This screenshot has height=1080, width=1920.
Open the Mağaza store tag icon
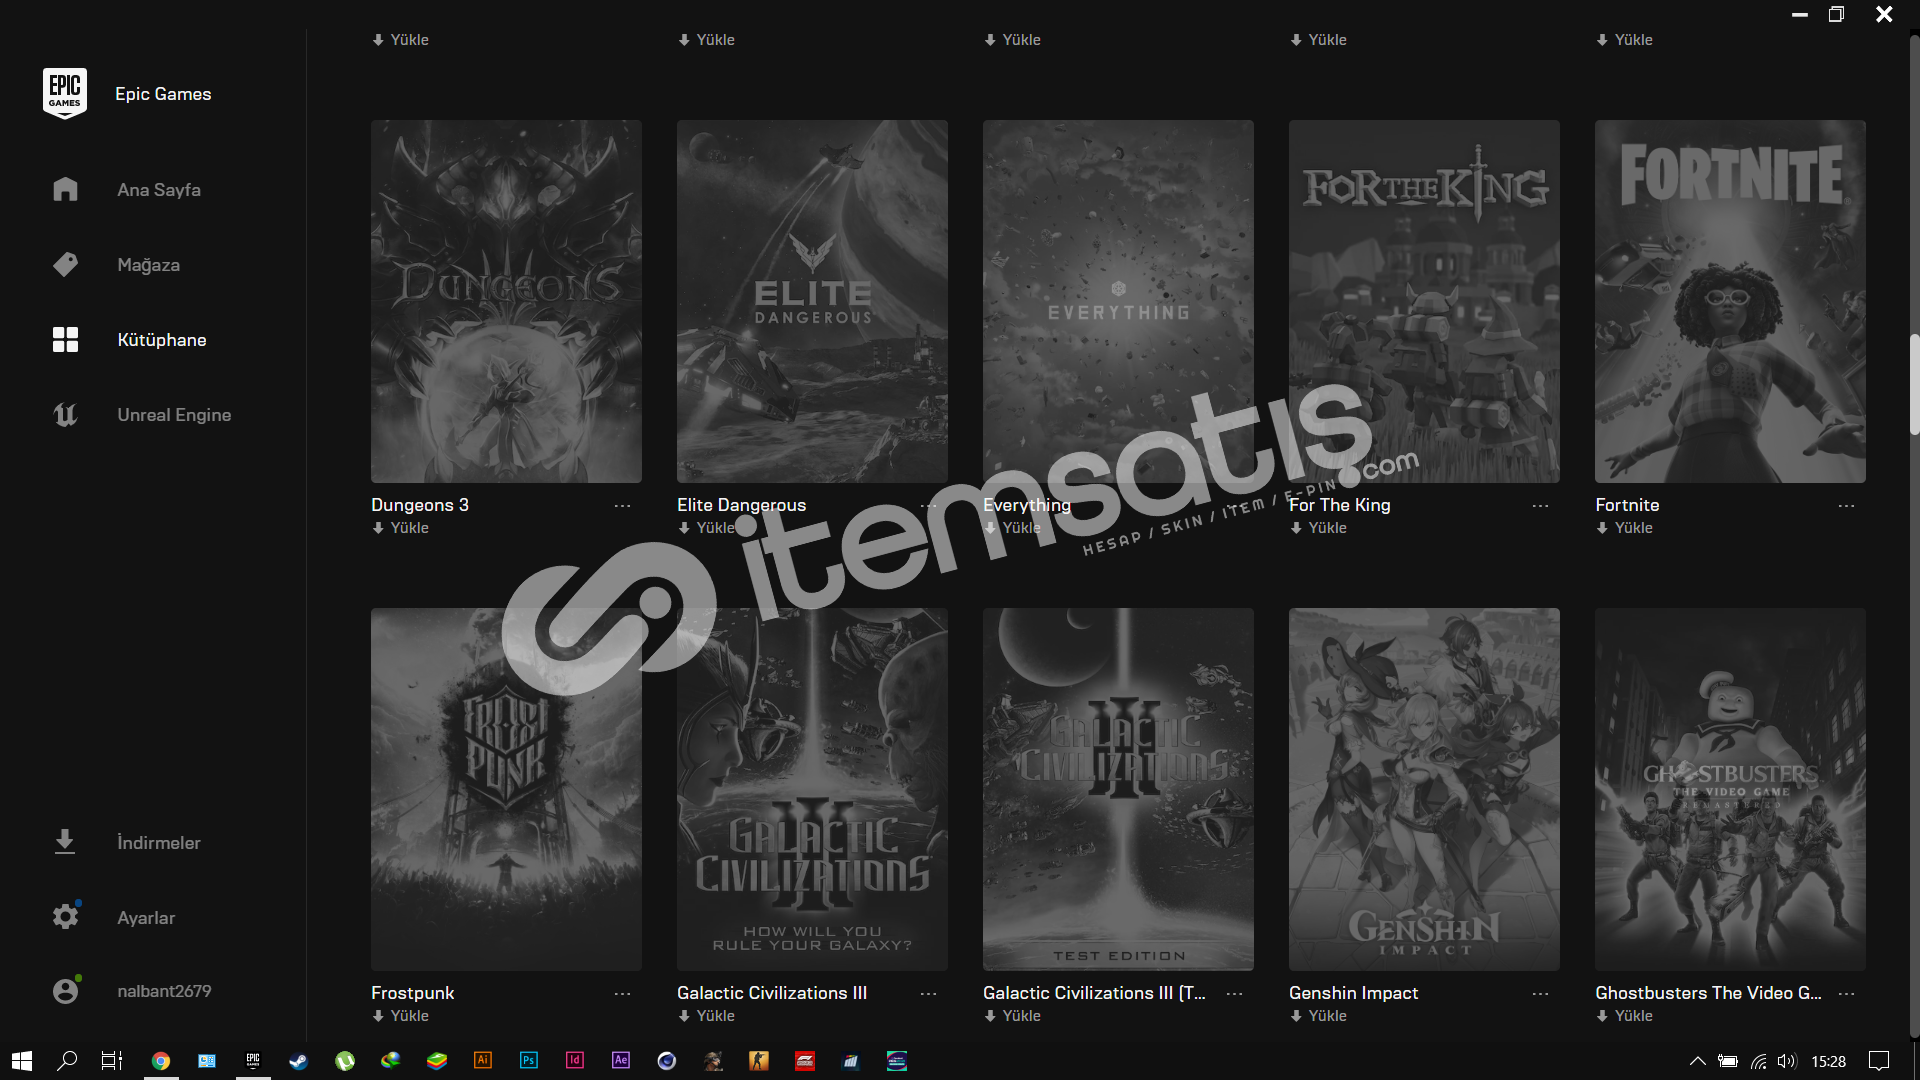65,264
